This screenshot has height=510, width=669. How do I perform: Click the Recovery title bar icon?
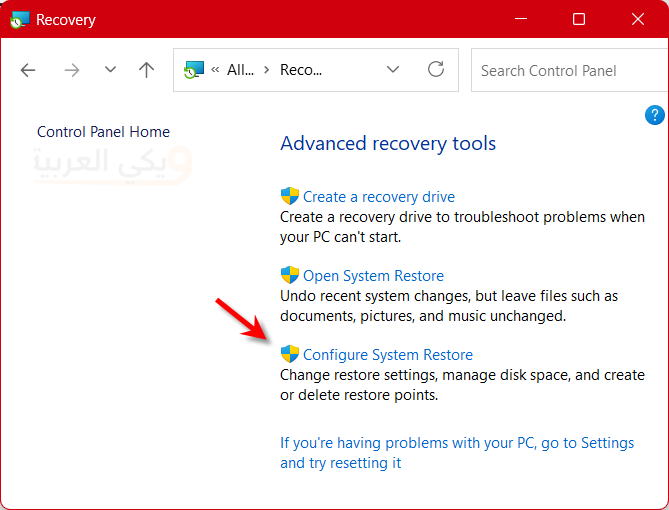pyautogui.click(x=20, y=20)
